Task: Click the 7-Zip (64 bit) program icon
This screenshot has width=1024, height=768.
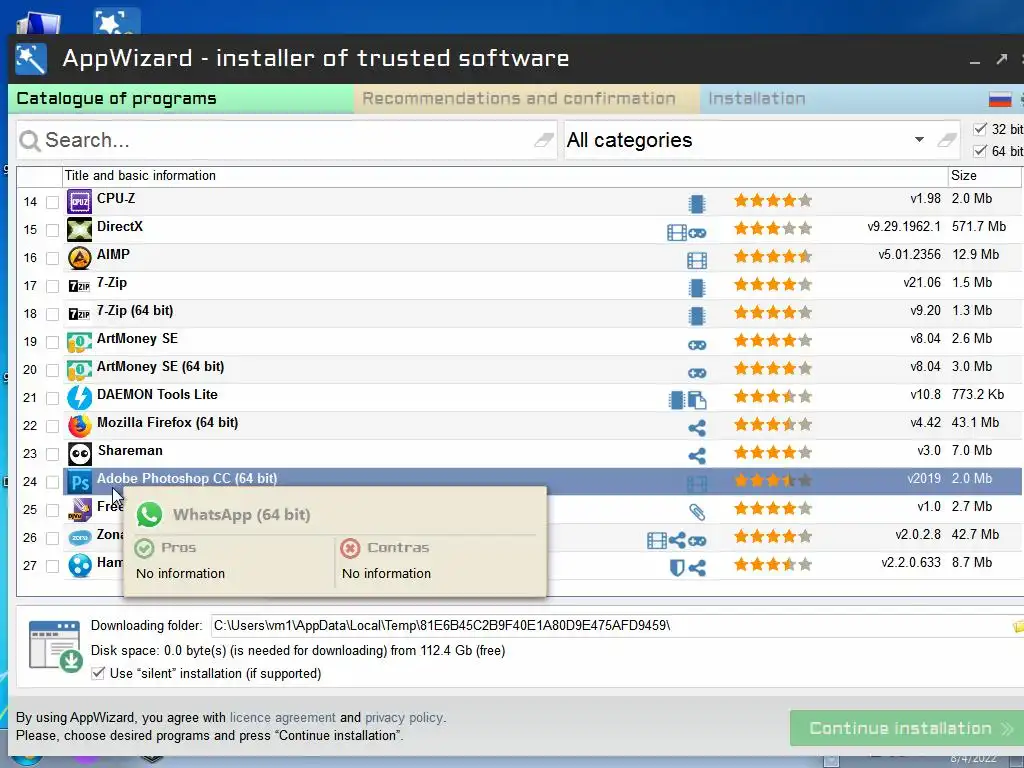Action: pyautogui.click(x=80, y=313)
